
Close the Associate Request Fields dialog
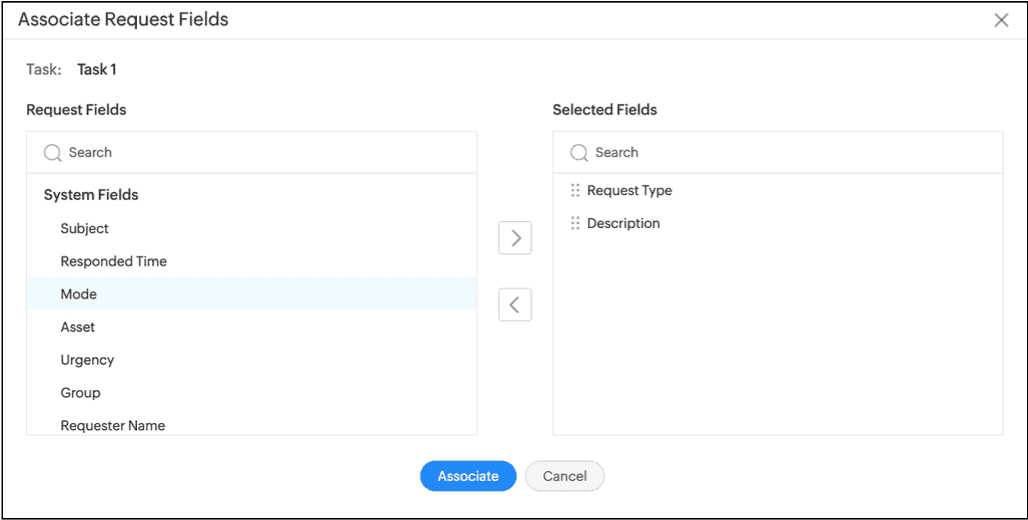point(1001,20)
